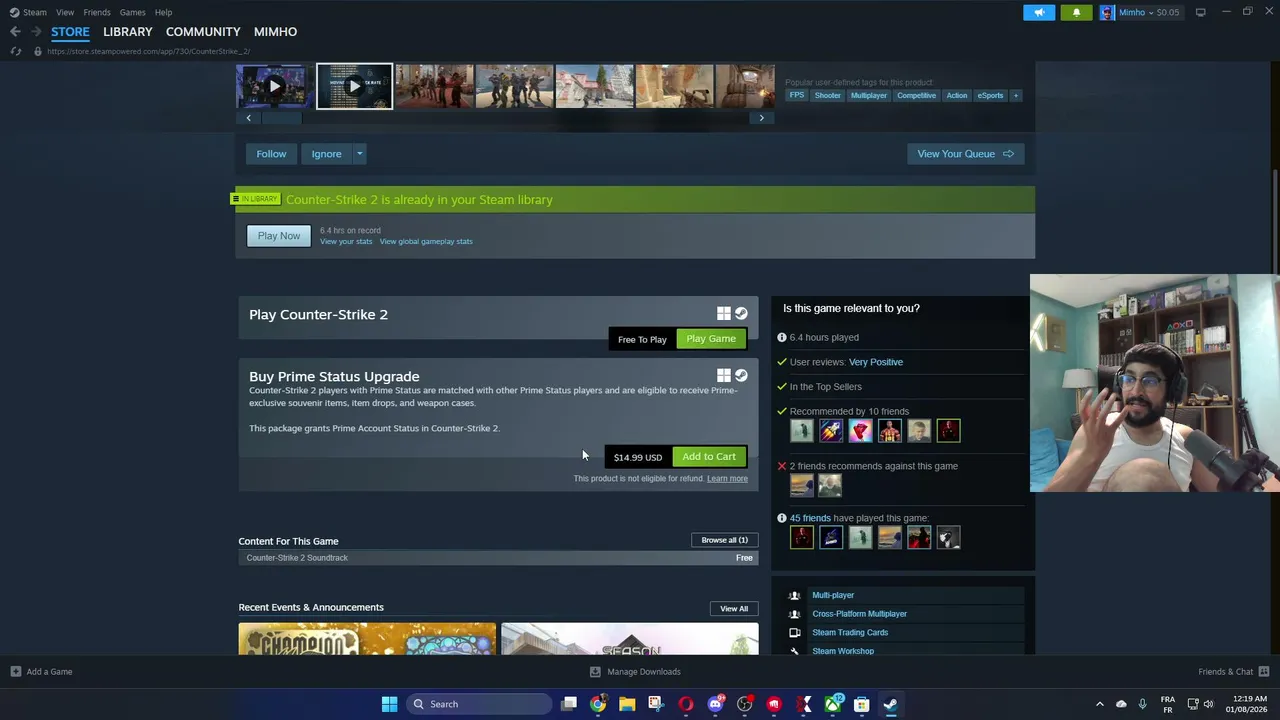Open Counter-Strike 2 Soundtrack content row
This screenshot has height=720, width=1280.
498,558
